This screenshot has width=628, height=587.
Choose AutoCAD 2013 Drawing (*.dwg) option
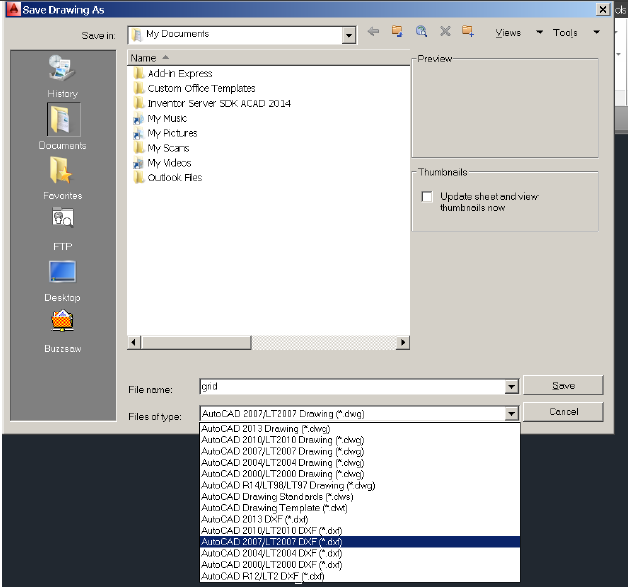360,428
